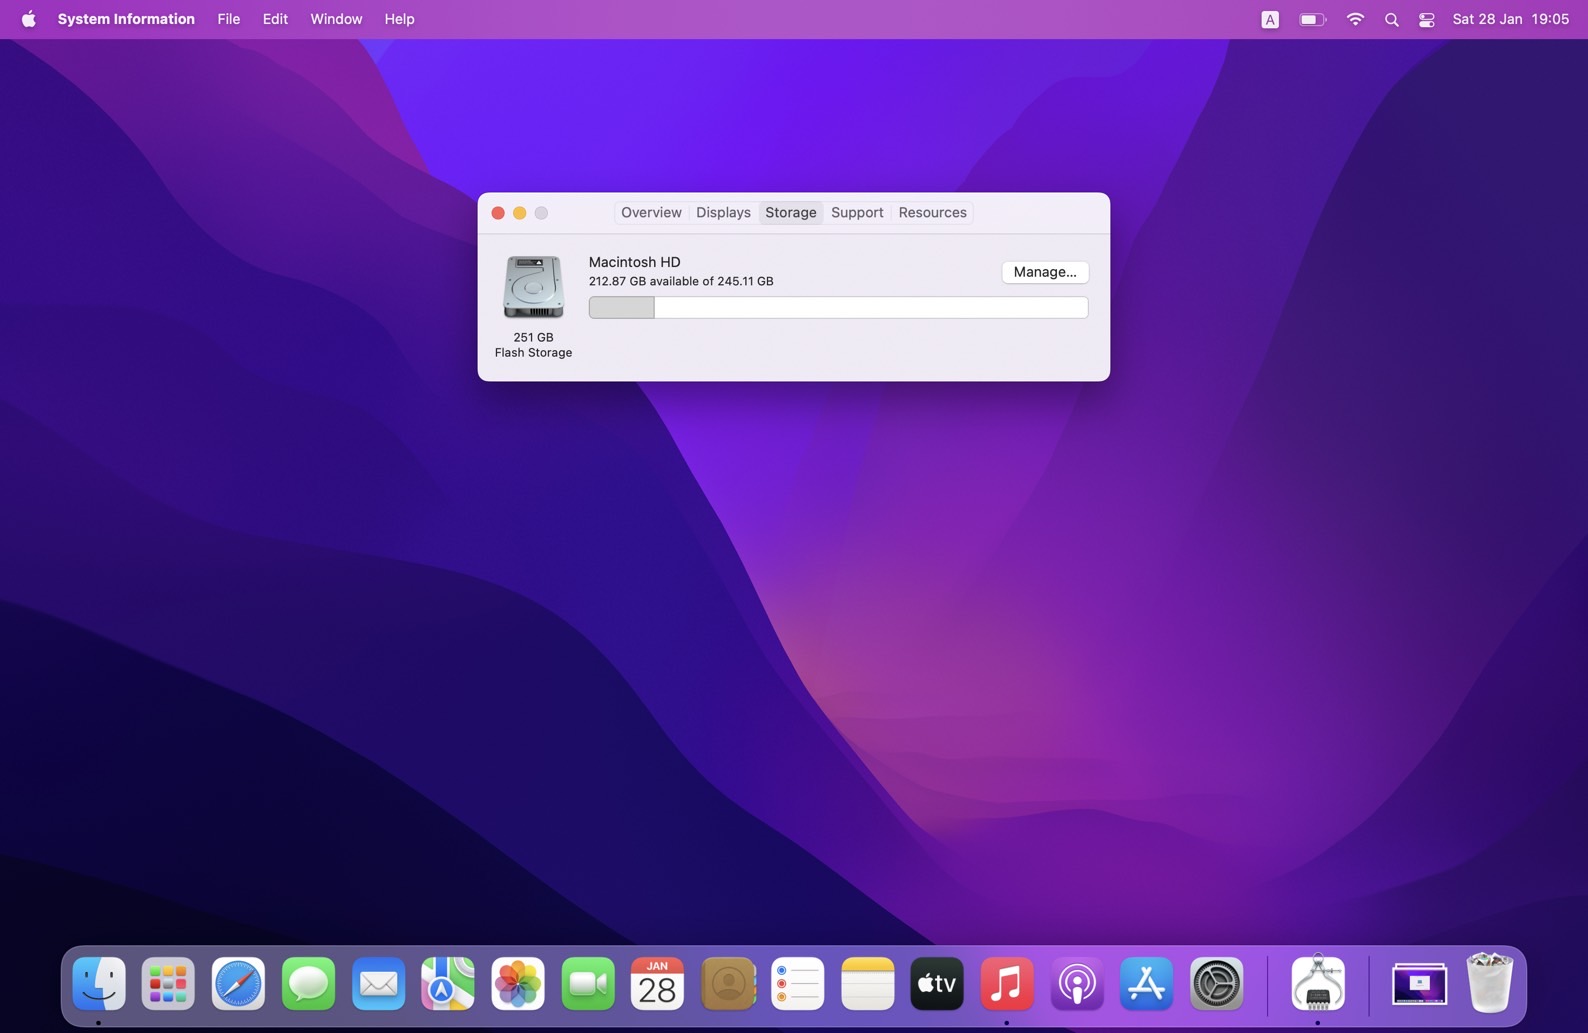Open Photos app from the Dock

click(518, 984)
